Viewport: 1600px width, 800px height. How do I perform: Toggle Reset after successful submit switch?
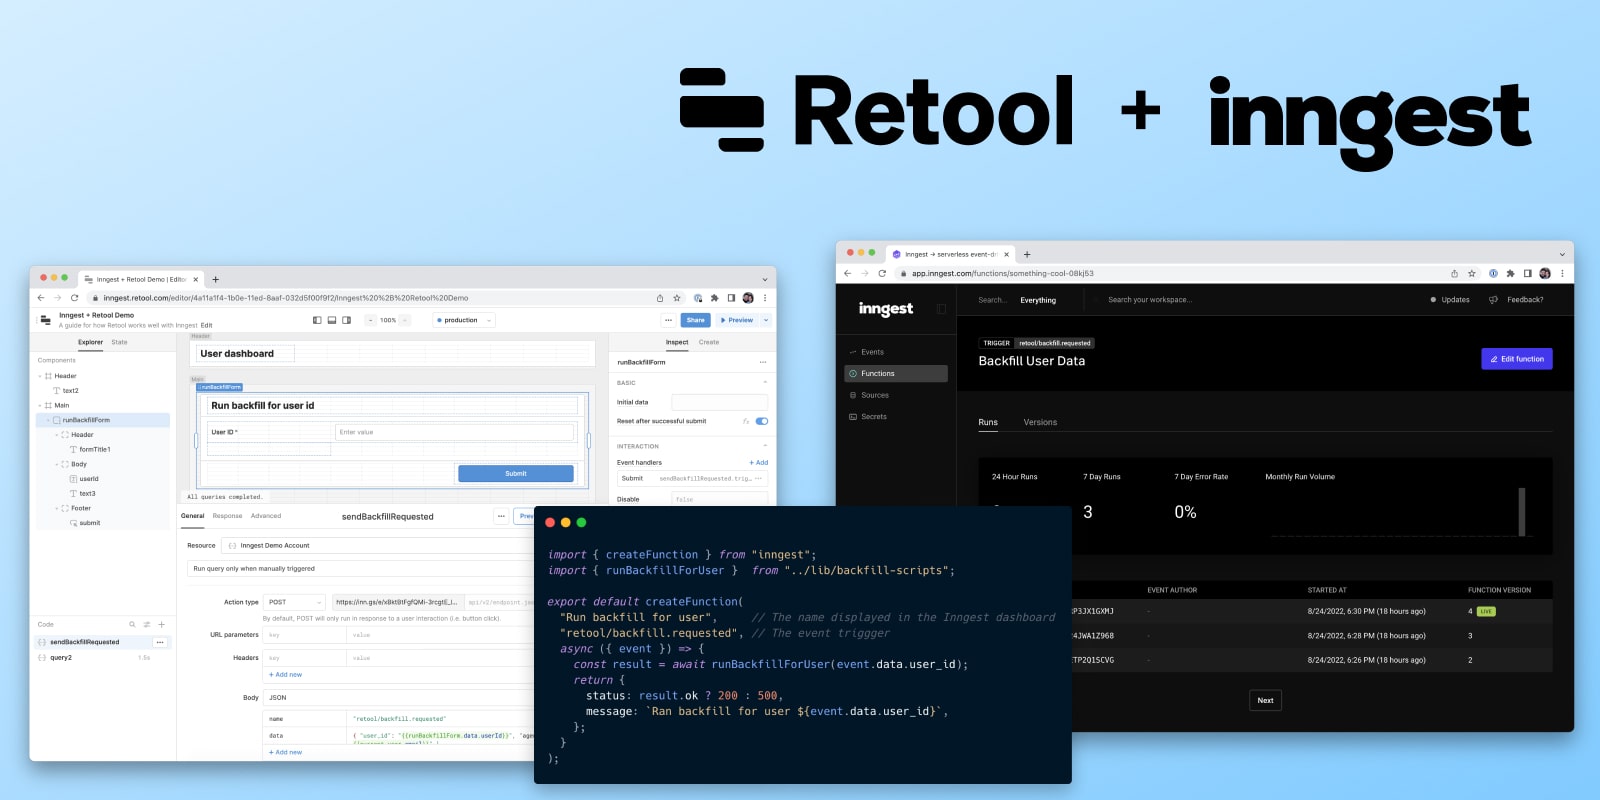pyautogui.click(x=762, y=421)
